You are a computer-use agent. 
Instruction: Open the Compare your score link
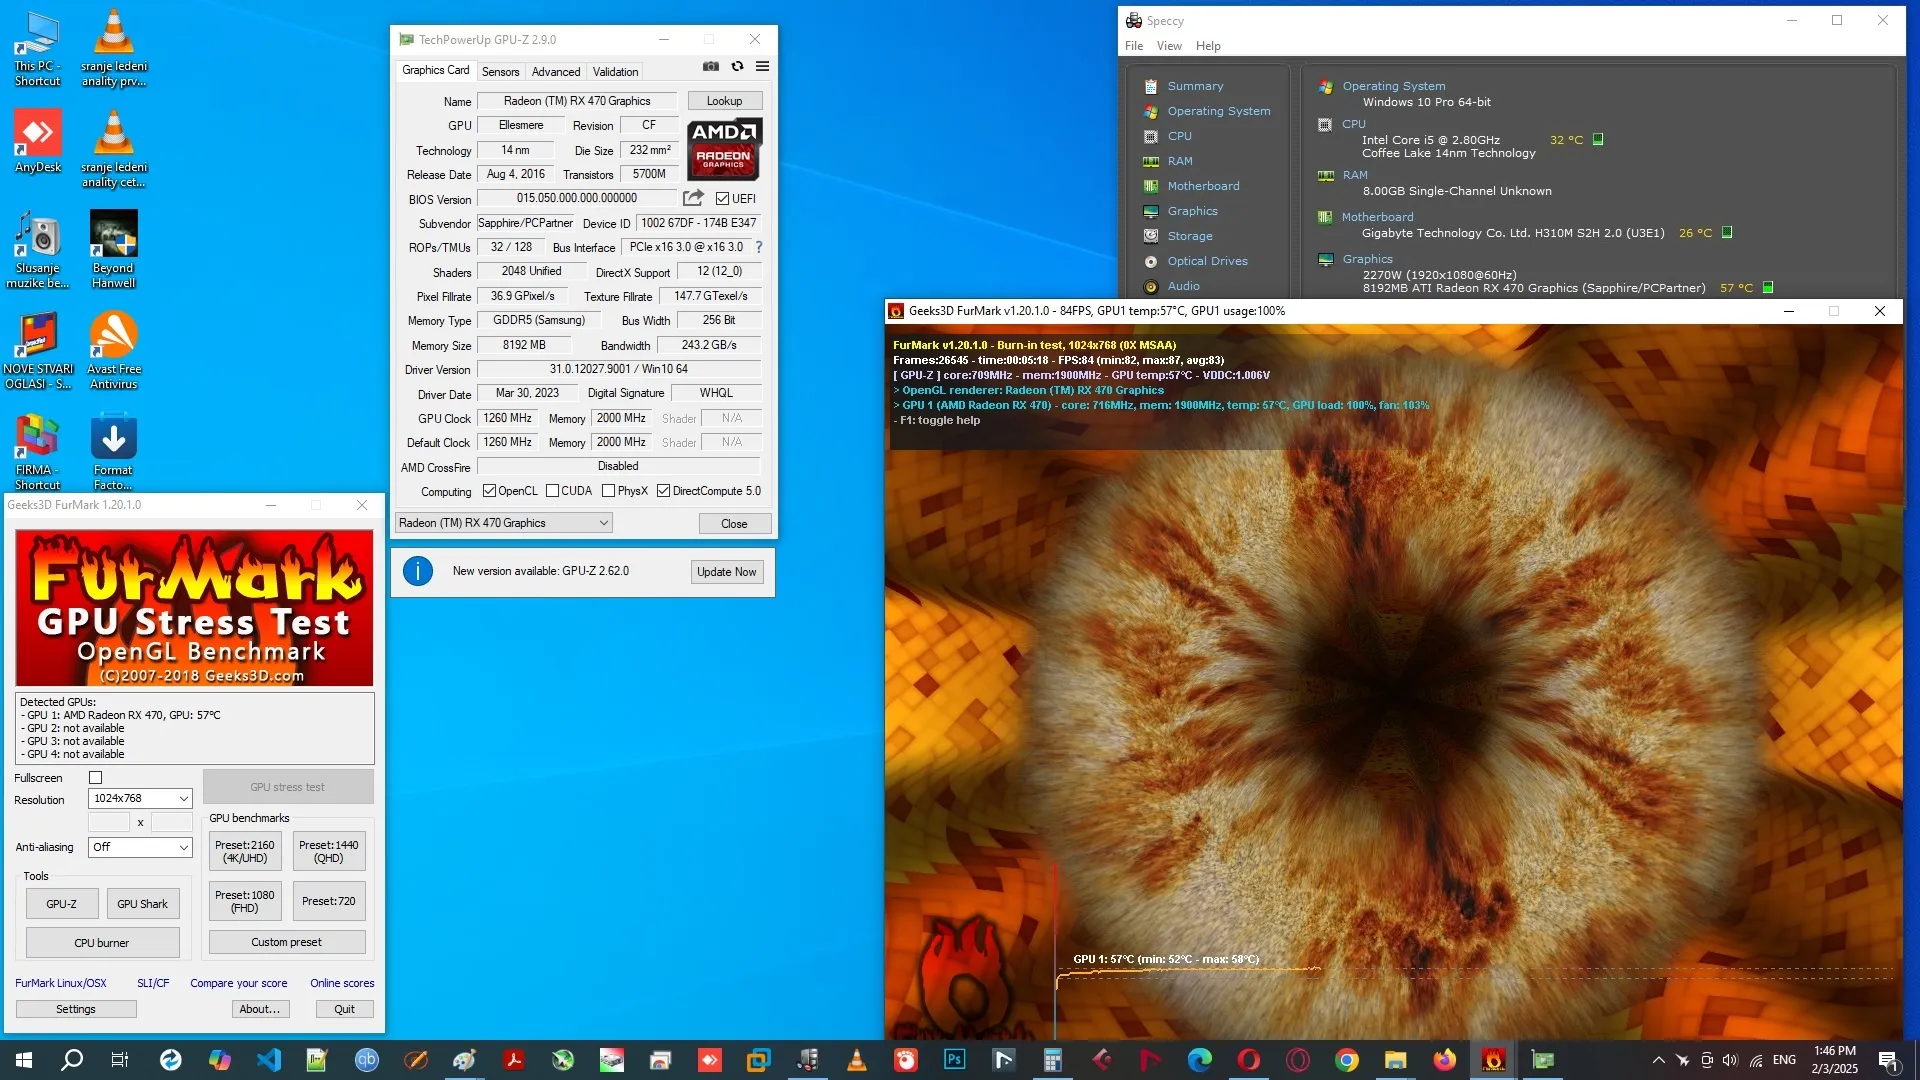click(239, 984)
